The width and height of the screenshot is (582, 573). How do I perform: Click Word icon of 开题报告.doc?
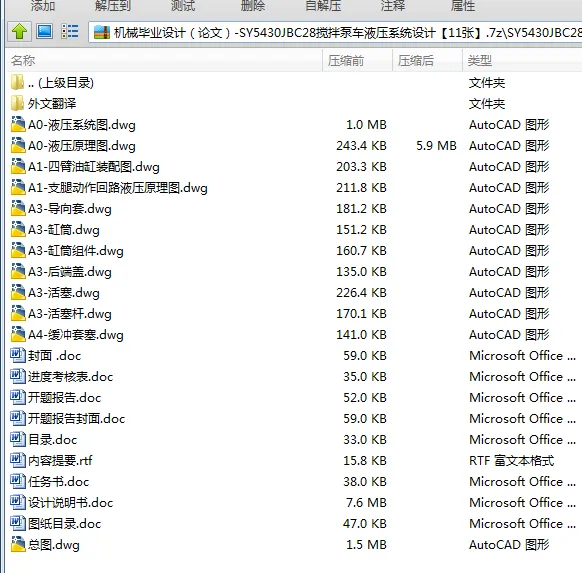click(x=17, y=397)
